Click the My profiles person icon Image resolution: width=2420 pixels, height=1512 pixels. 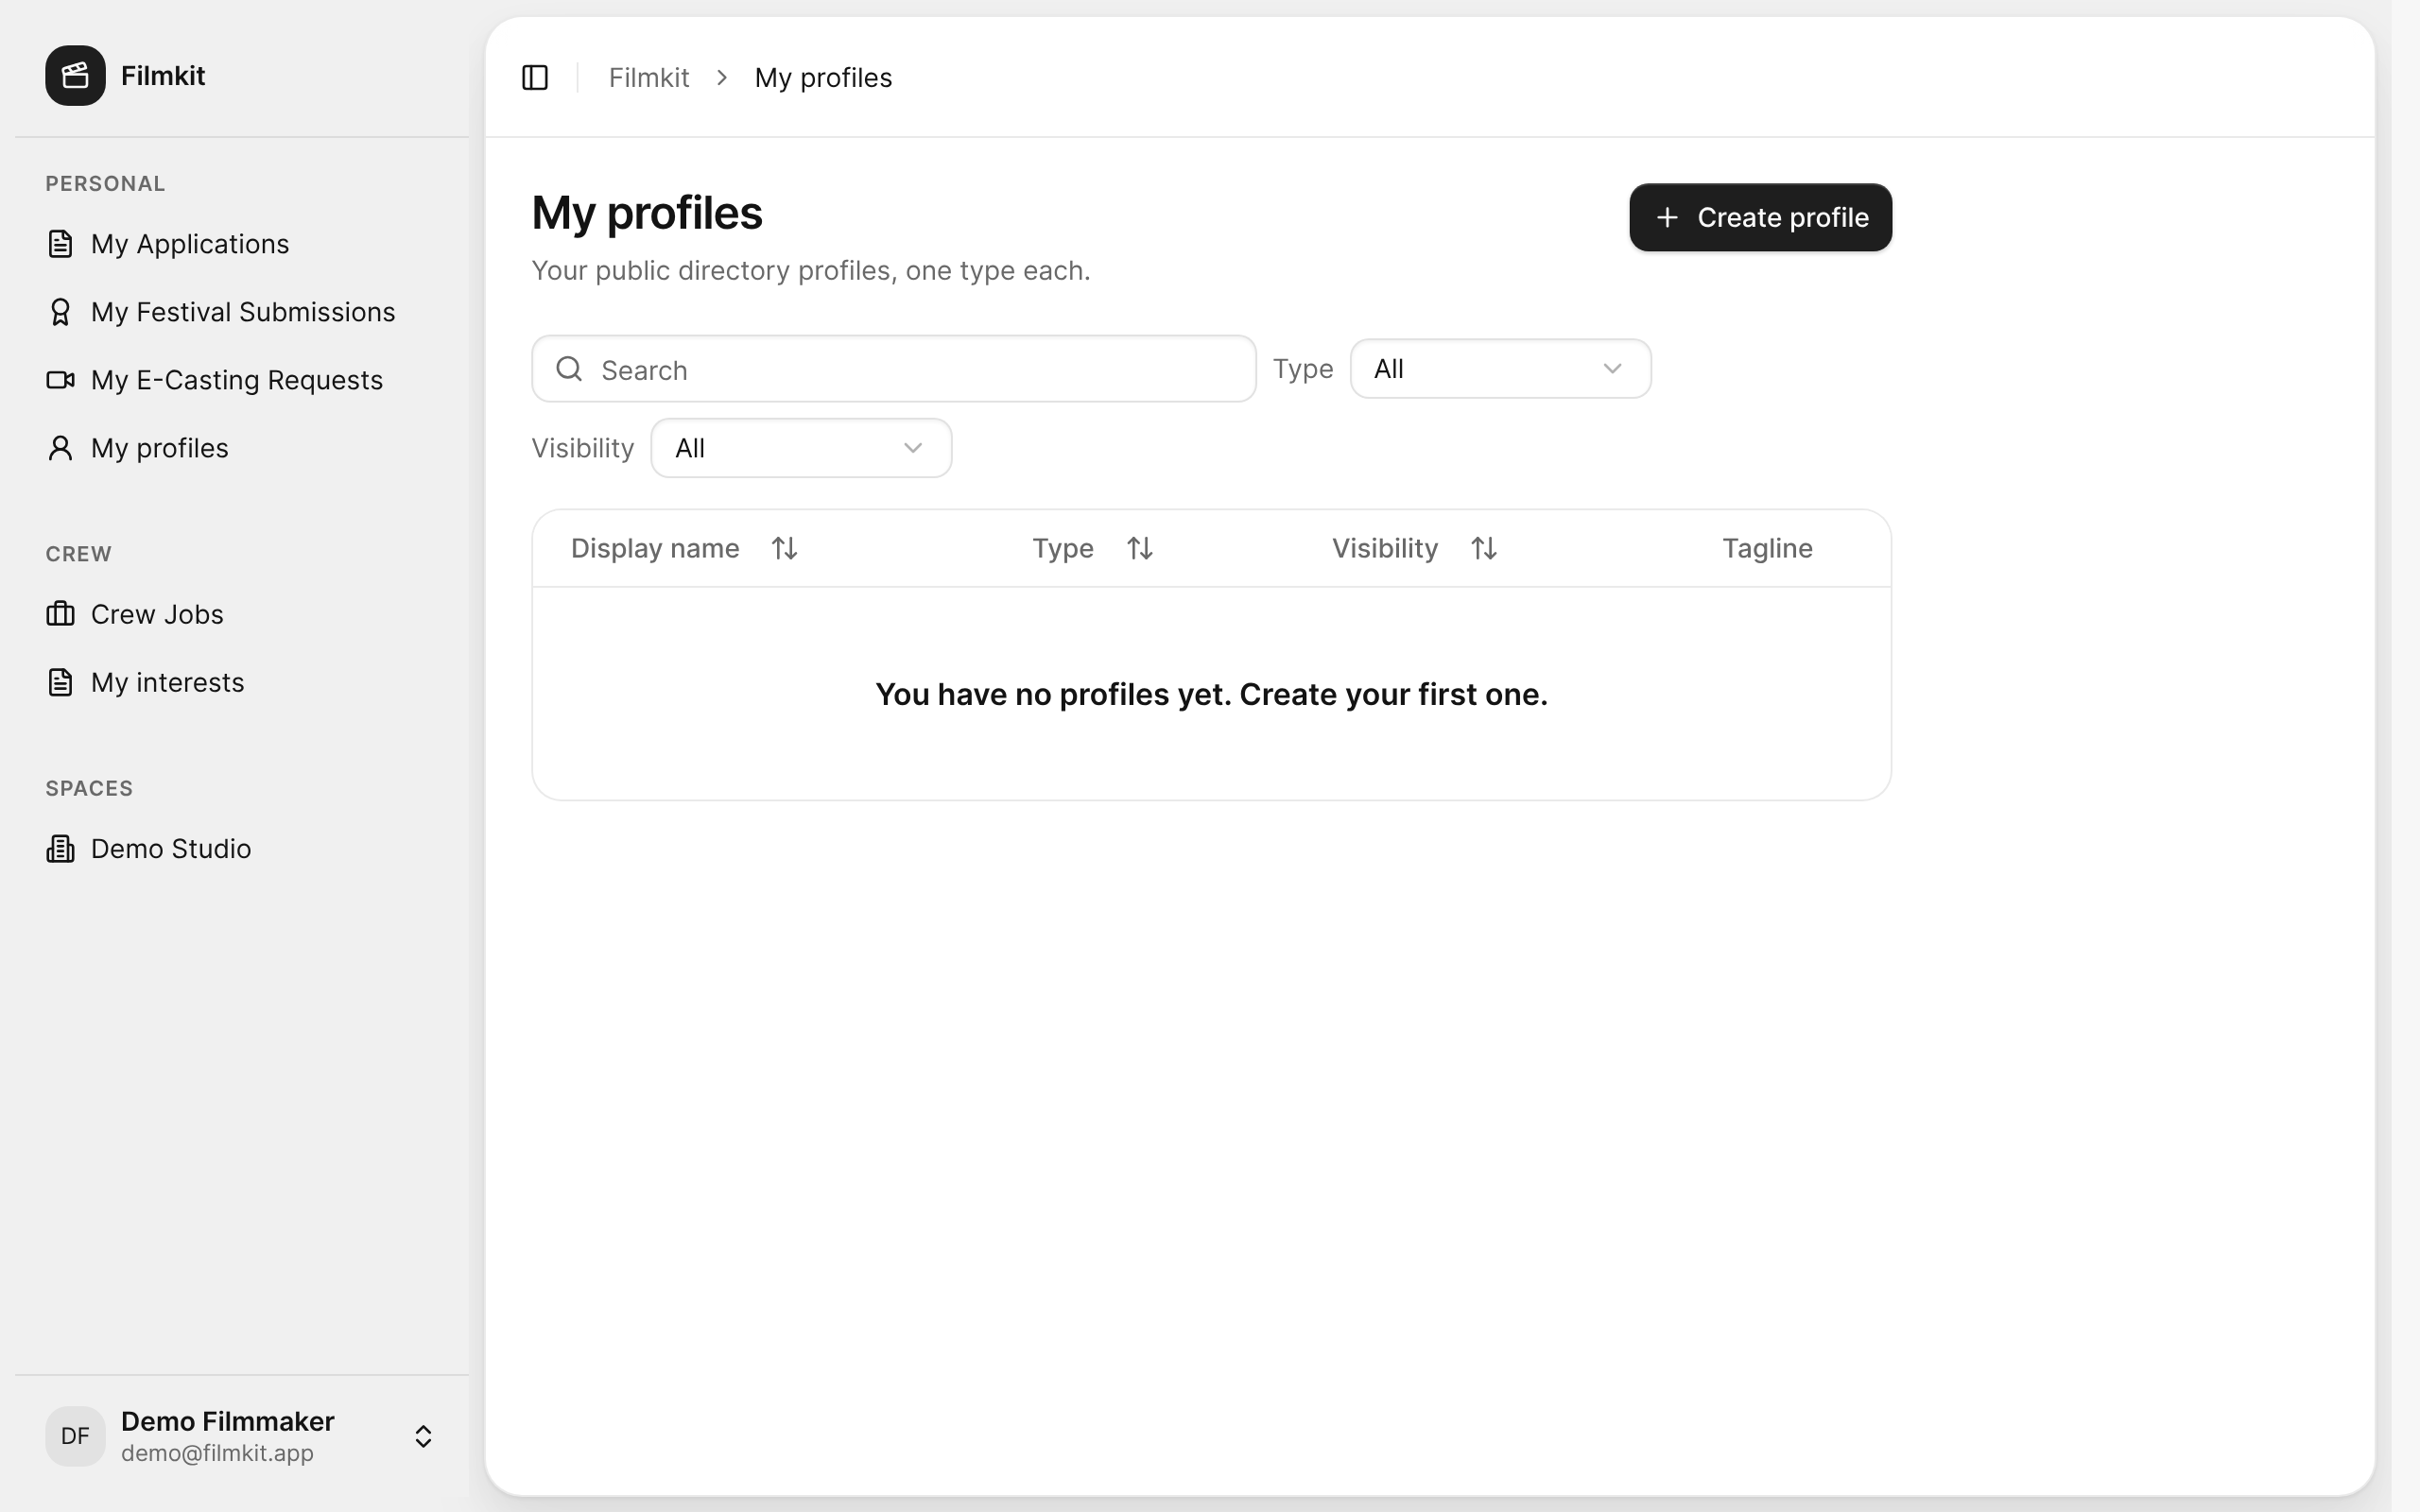(60, 448)
